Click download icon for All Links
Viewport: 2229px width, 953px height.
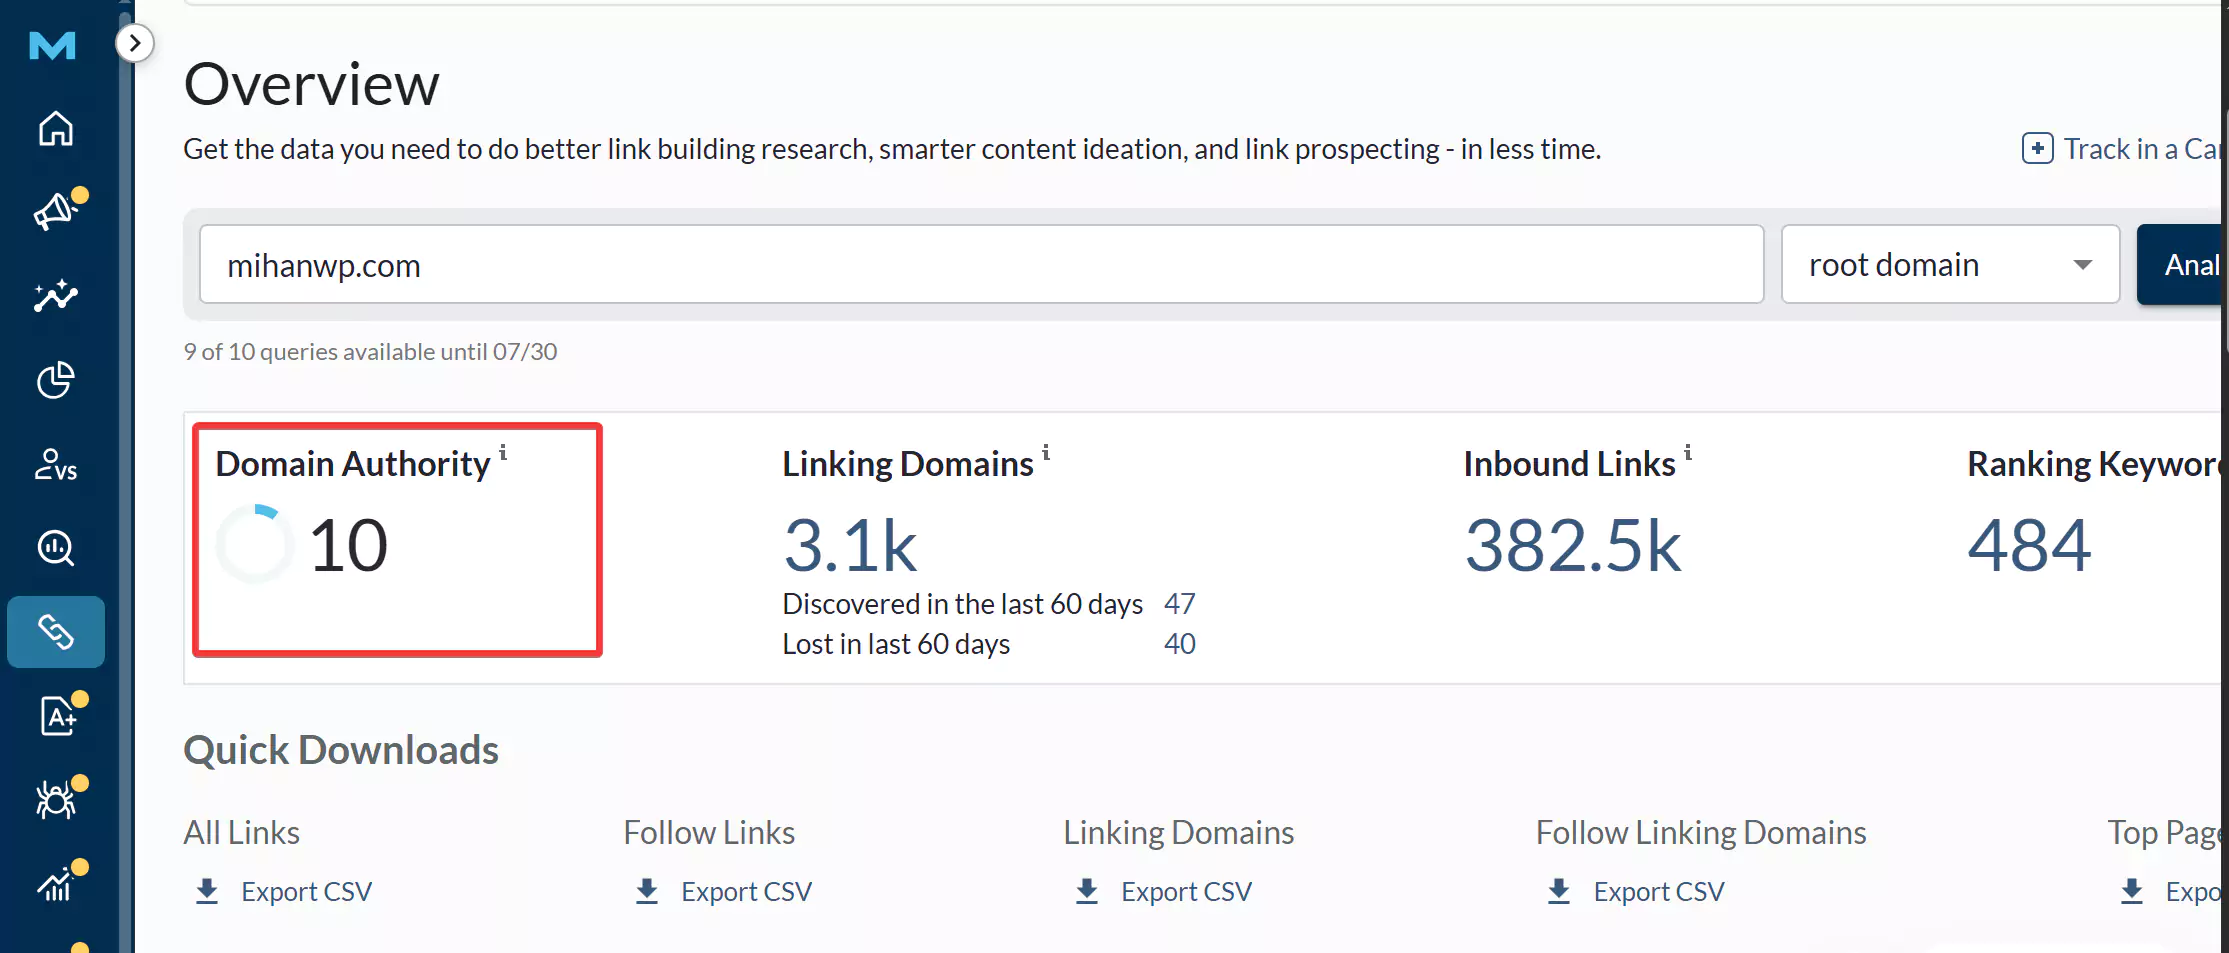point(207,891)
